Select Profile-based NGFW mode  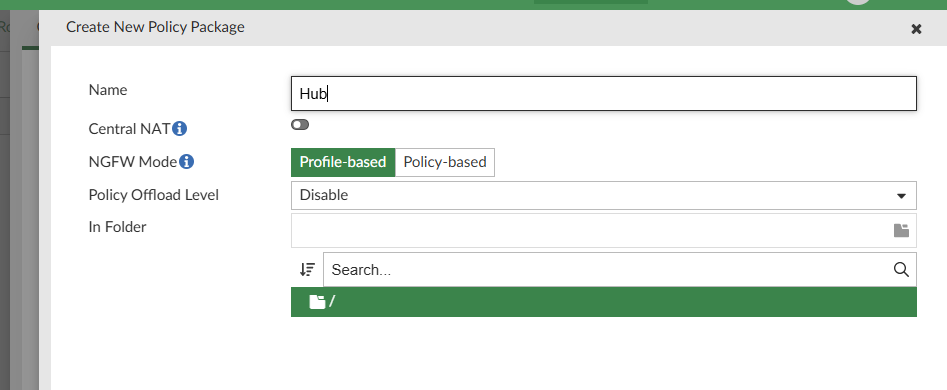click(x=343, y=162)
